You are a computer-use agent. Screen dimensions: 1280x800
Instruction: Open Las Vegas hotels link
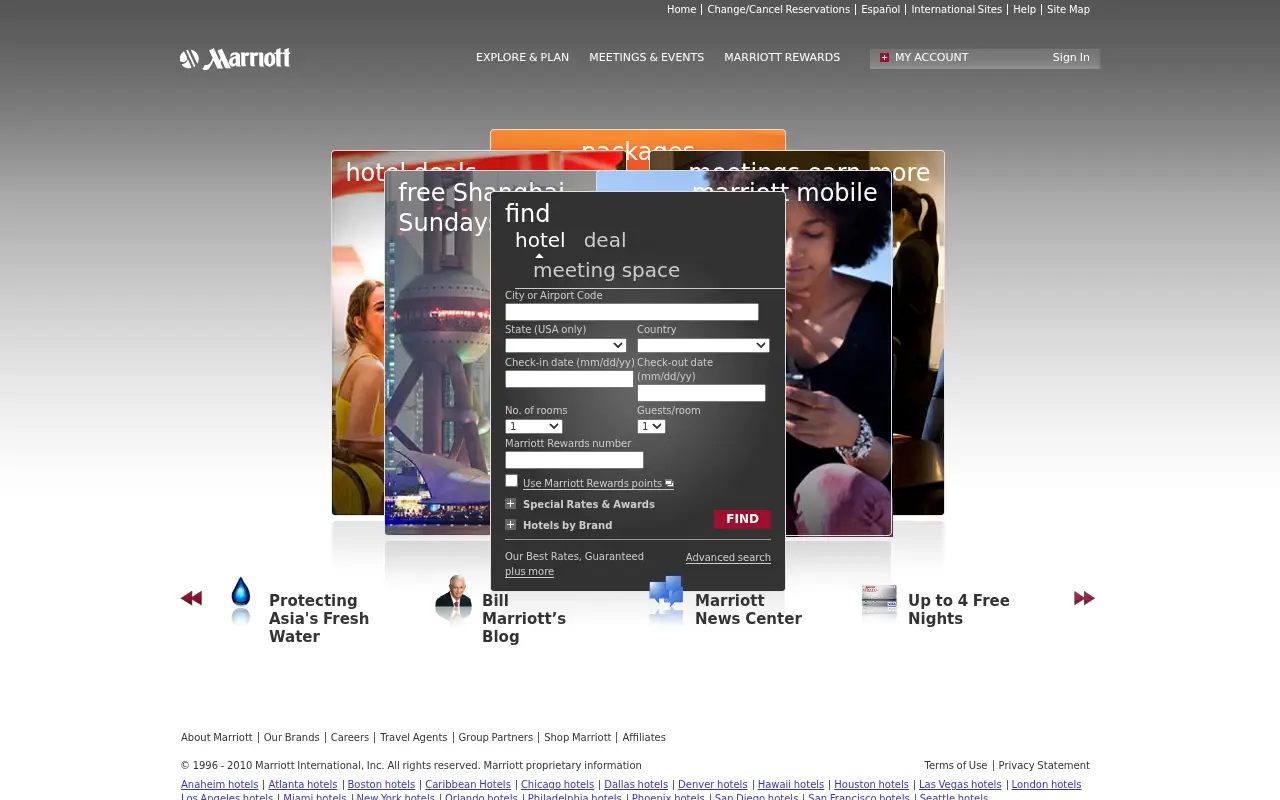pyautogui.click(x=960, y=785)
